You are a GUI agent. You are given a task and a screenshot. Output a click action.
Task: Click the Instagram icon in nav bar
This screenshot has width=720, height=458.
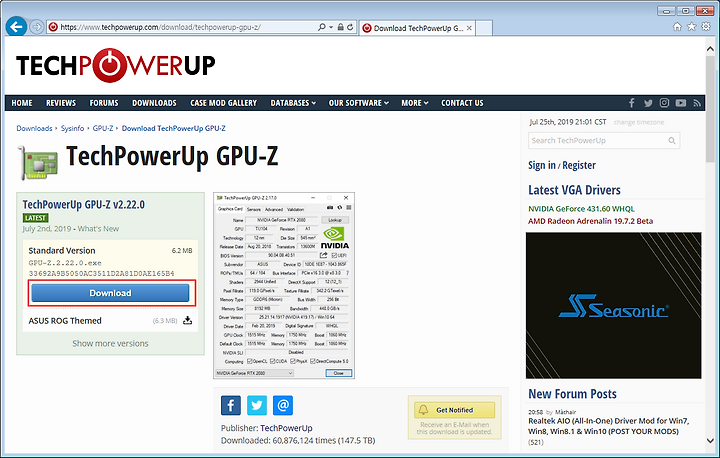click(x=664, y=103)
